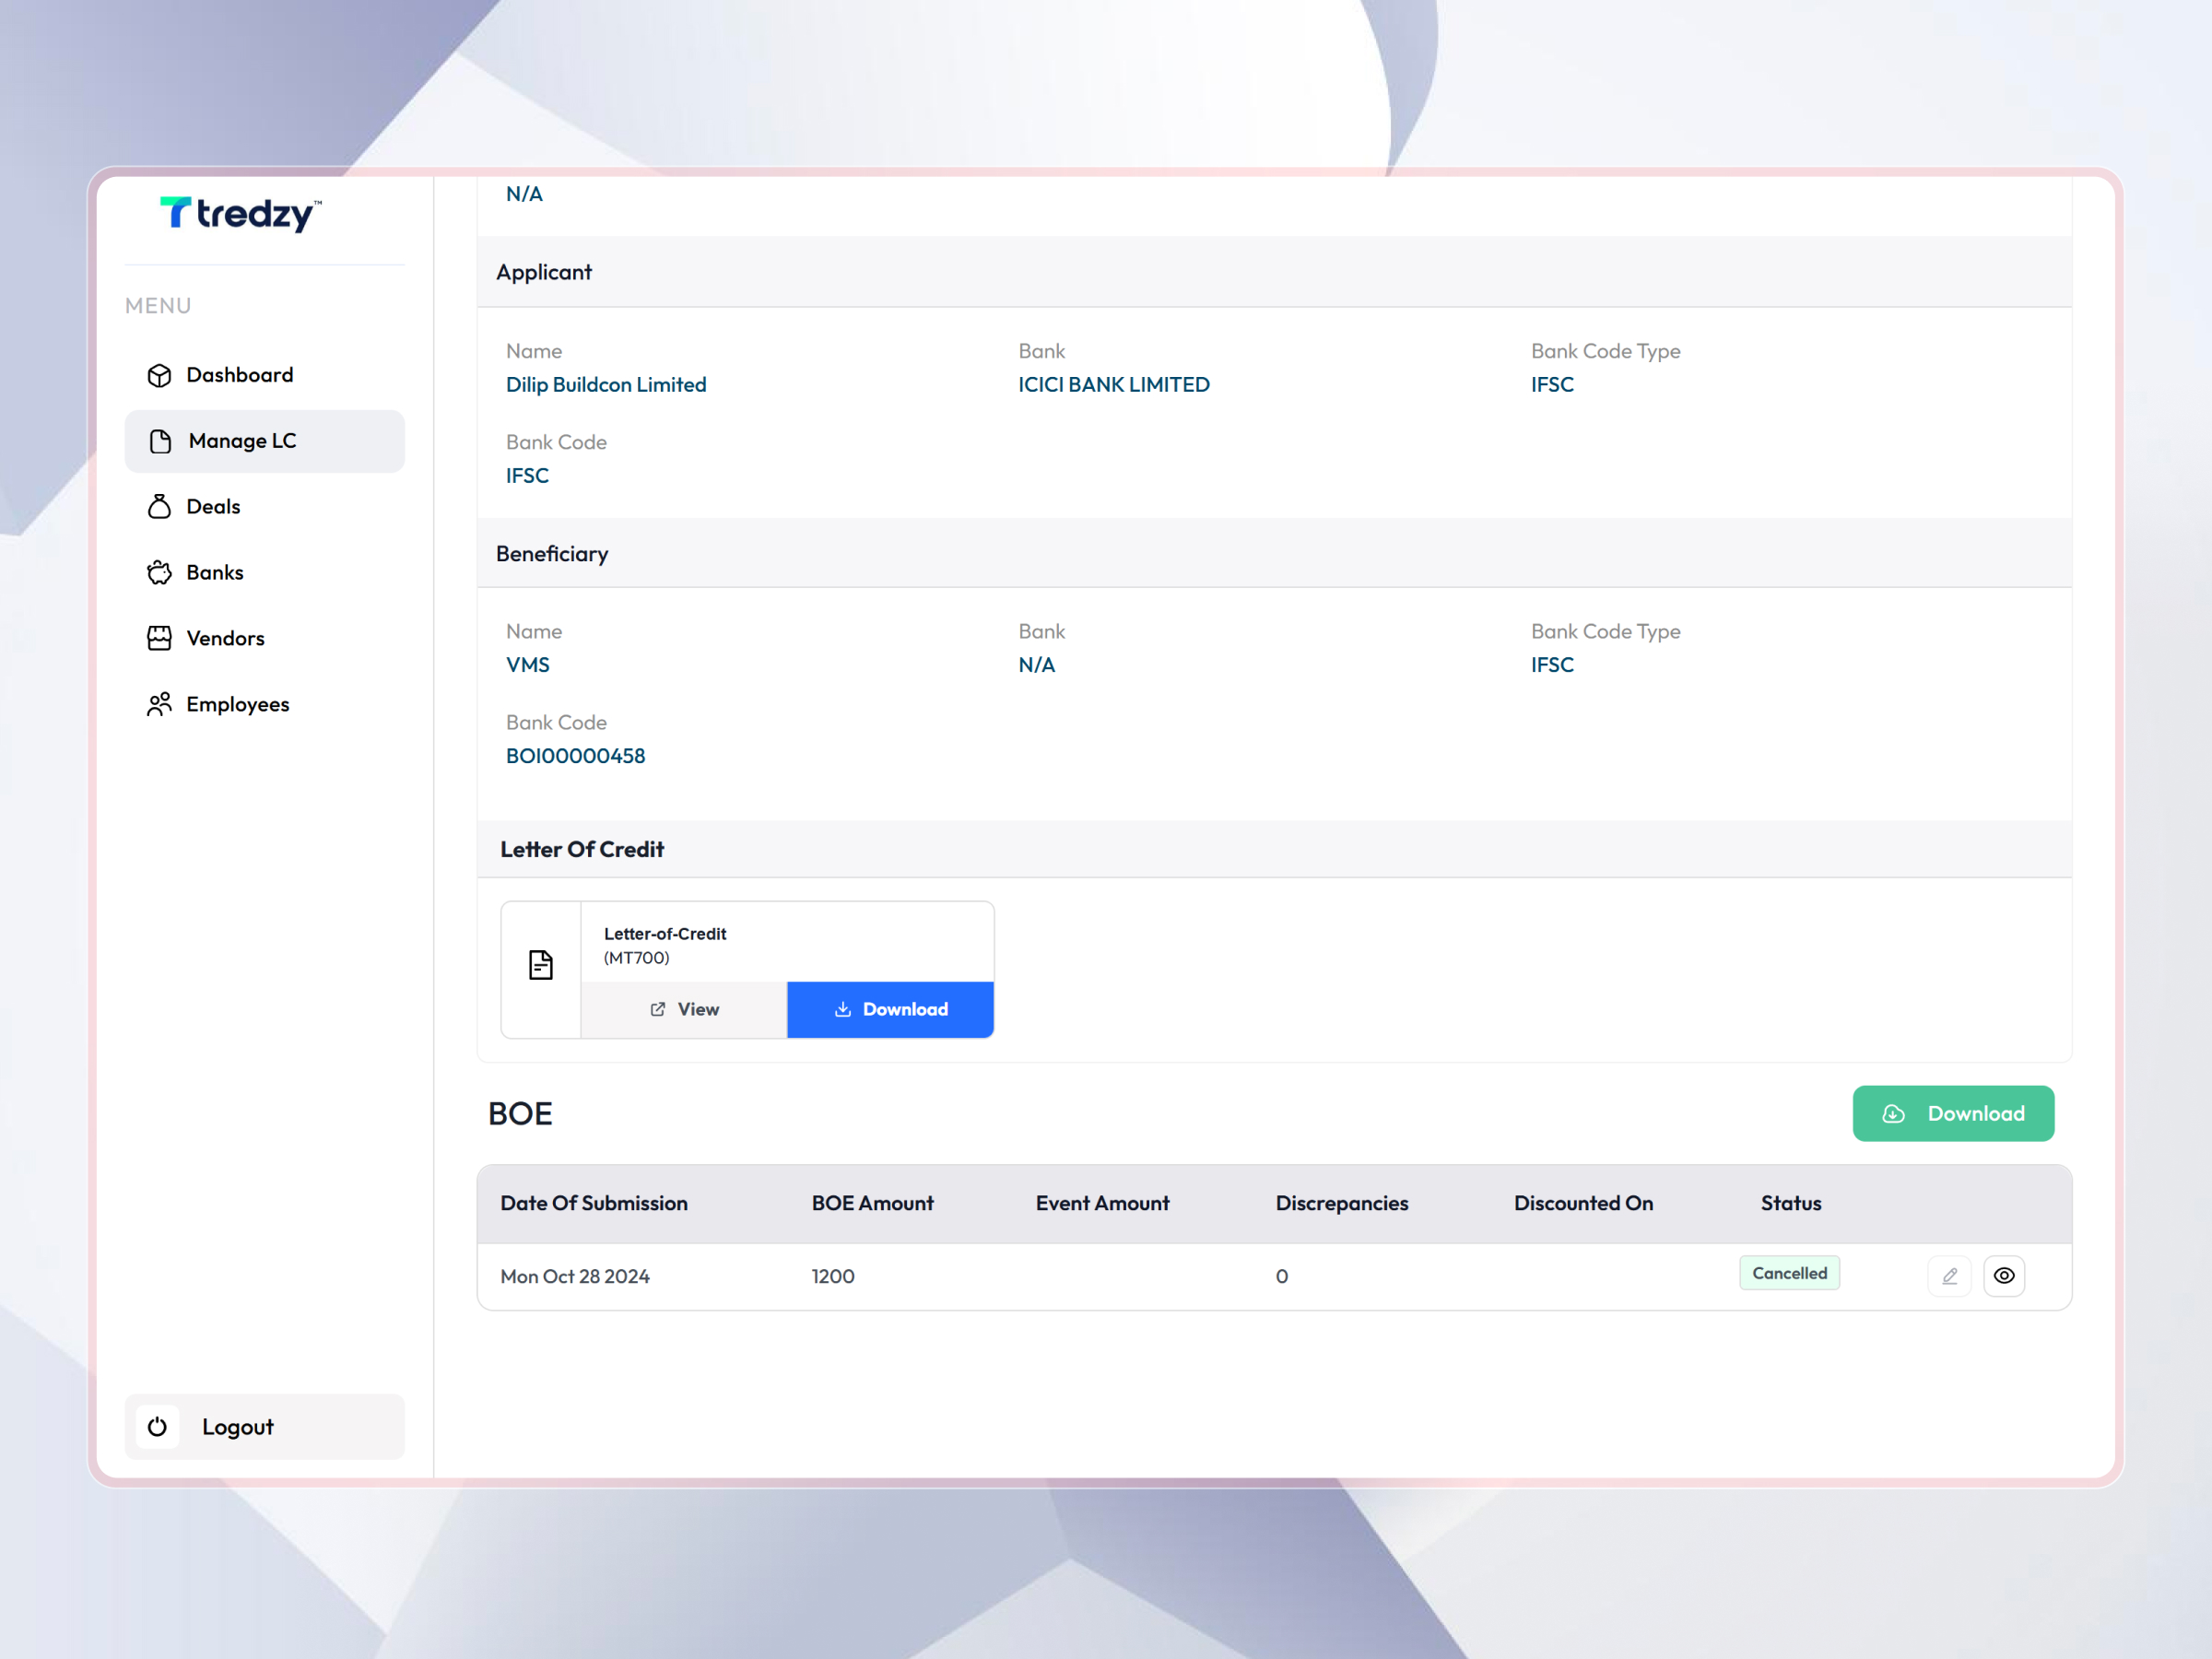Click the Employees people icon

click(x=160, y=703)
